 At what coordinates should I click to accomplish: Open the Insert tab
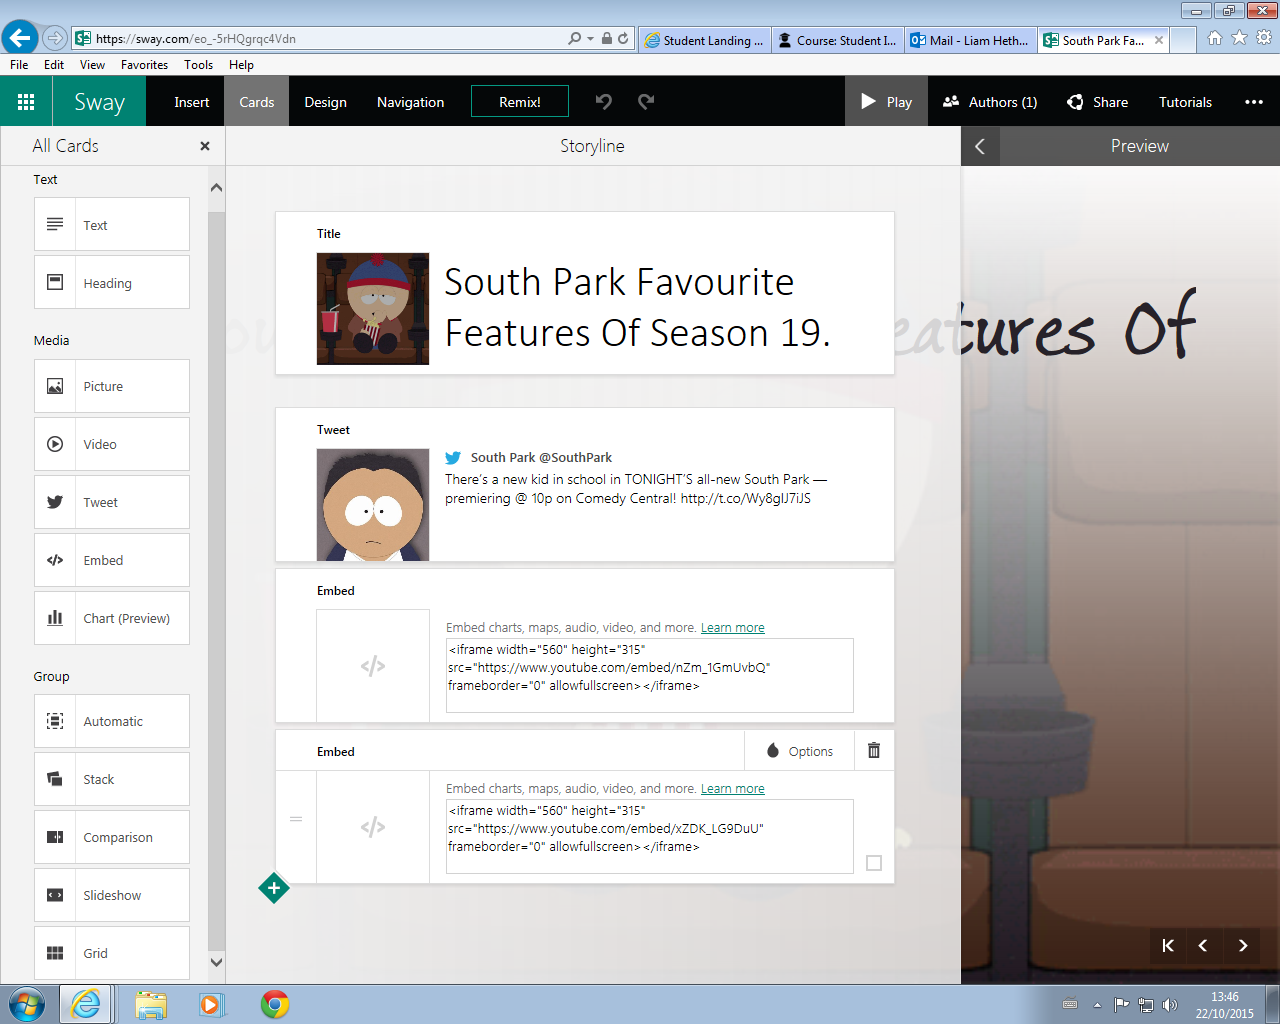(191, 102)
